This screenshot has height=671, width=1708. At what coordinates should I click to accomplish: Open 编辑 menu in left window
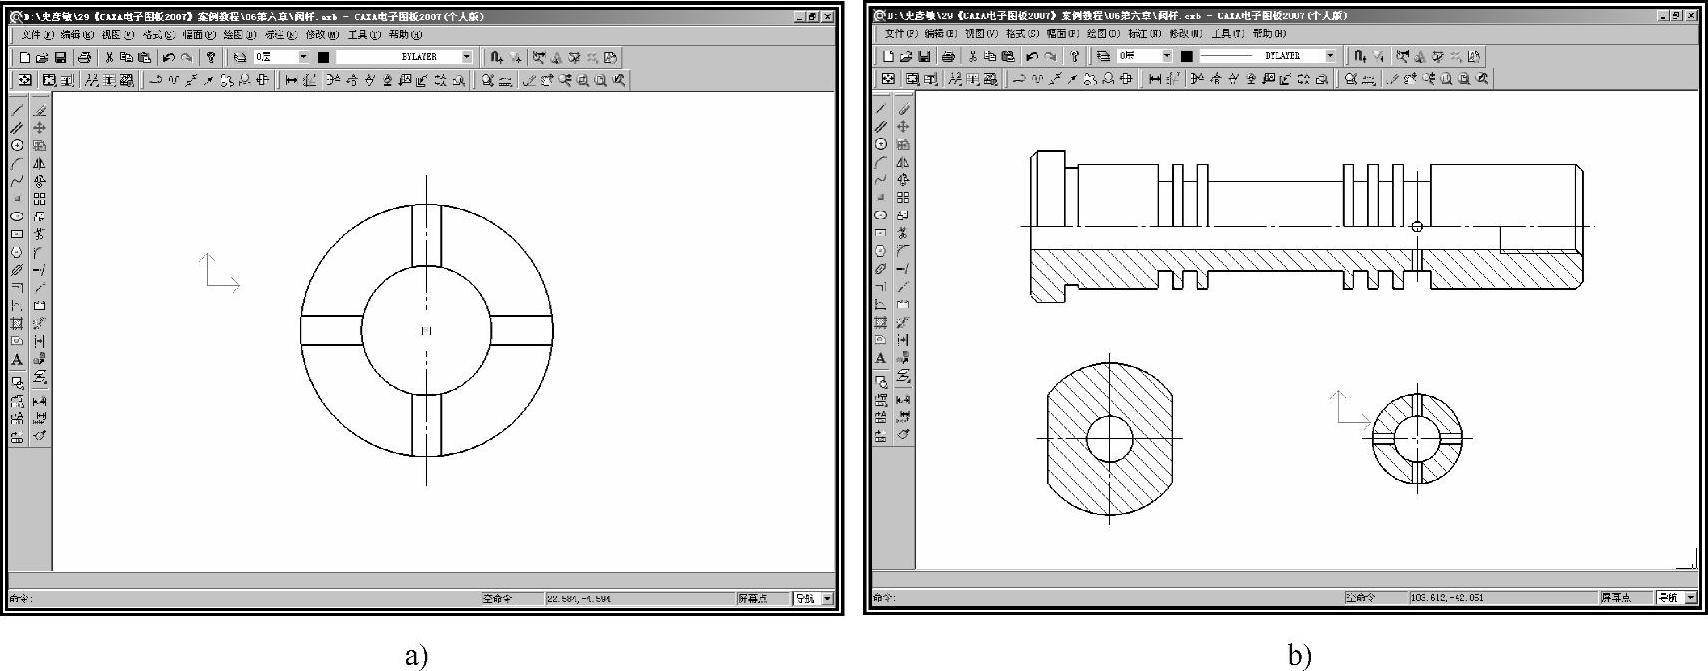pyautogui.click(x=76, y=35)
